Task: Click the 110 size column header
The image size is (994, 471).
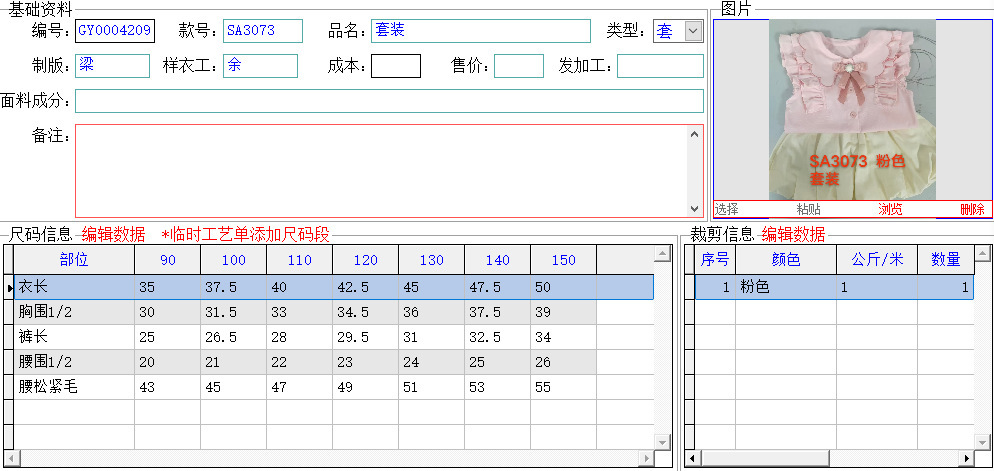Action: point(299,260)
